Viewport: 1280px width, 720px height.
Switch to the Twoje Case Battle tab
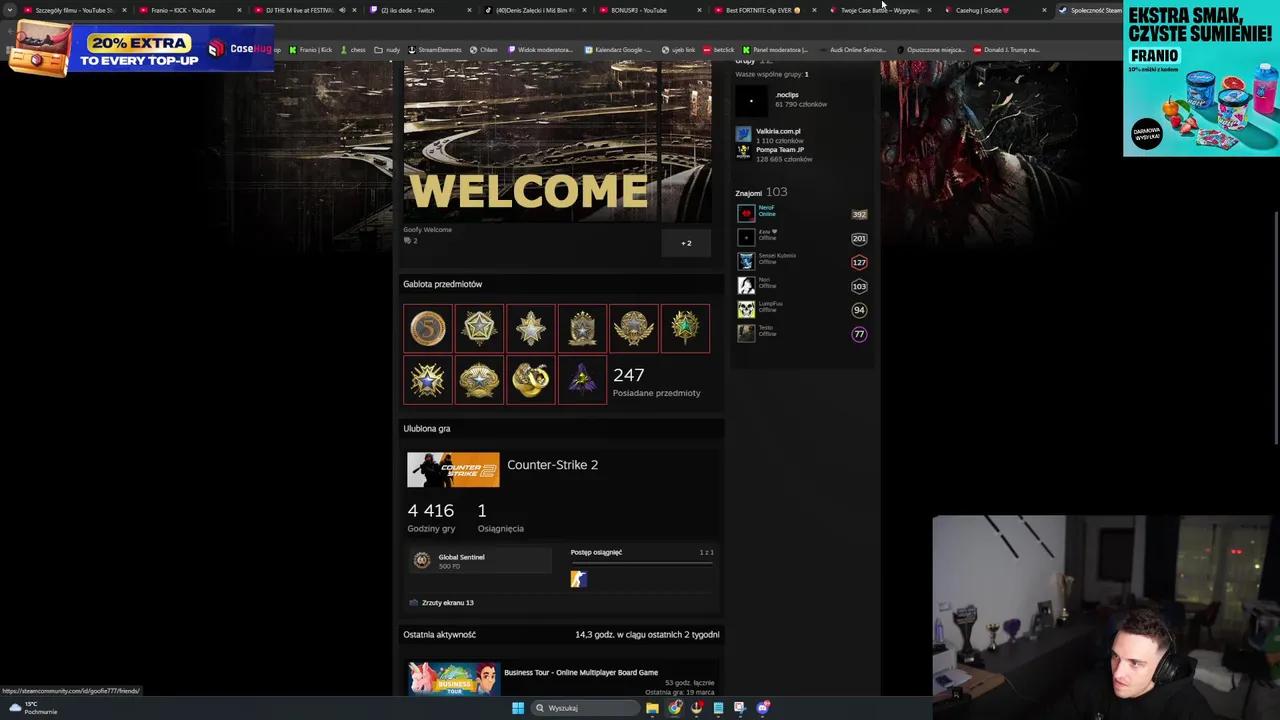point(875,10)
